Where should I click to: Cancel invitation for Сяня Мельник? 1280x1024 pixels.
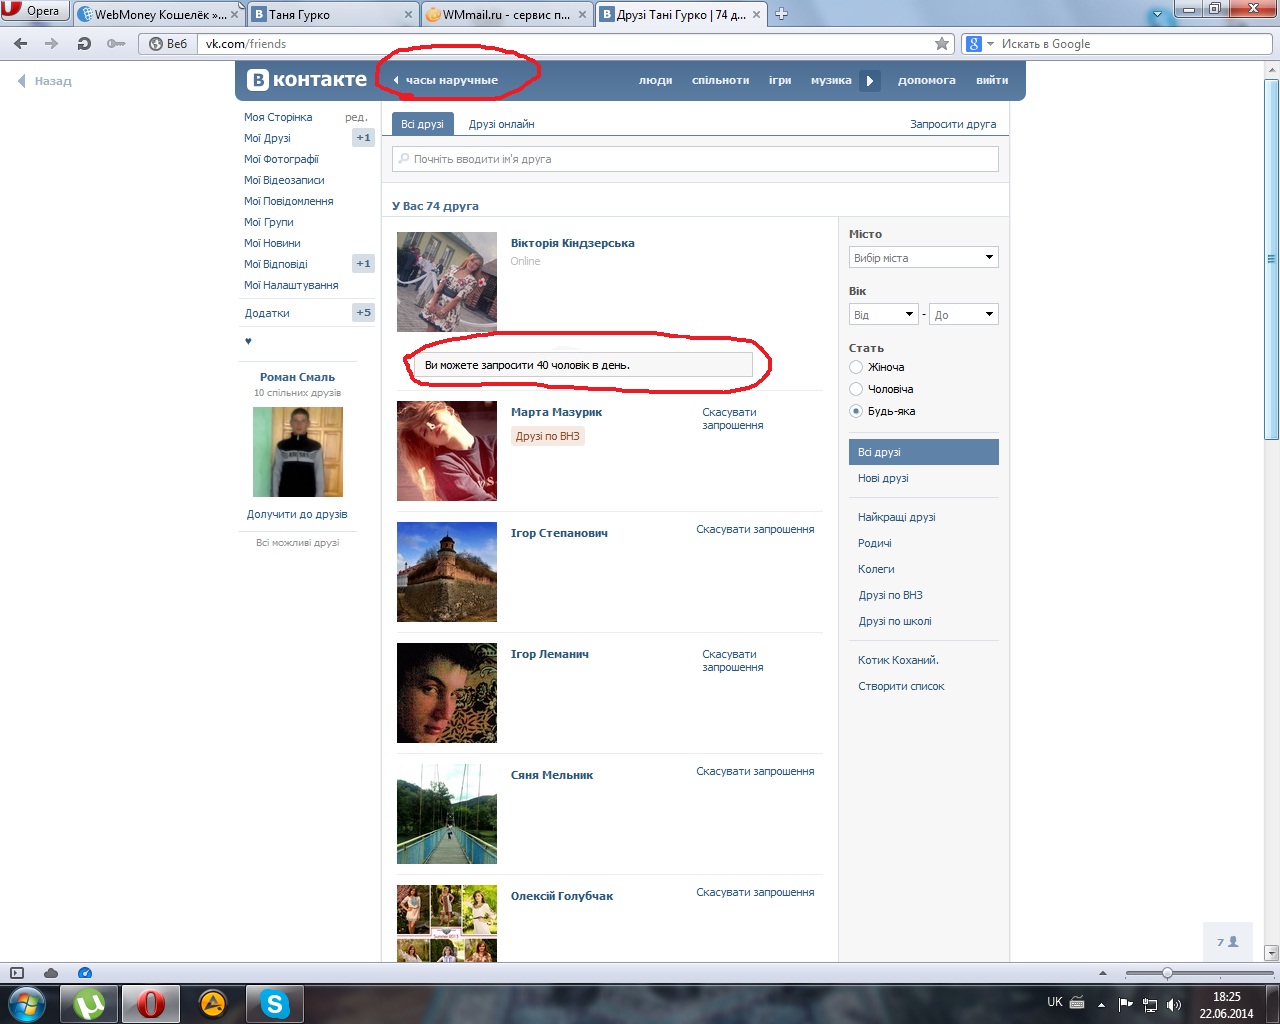coord(756,771)
